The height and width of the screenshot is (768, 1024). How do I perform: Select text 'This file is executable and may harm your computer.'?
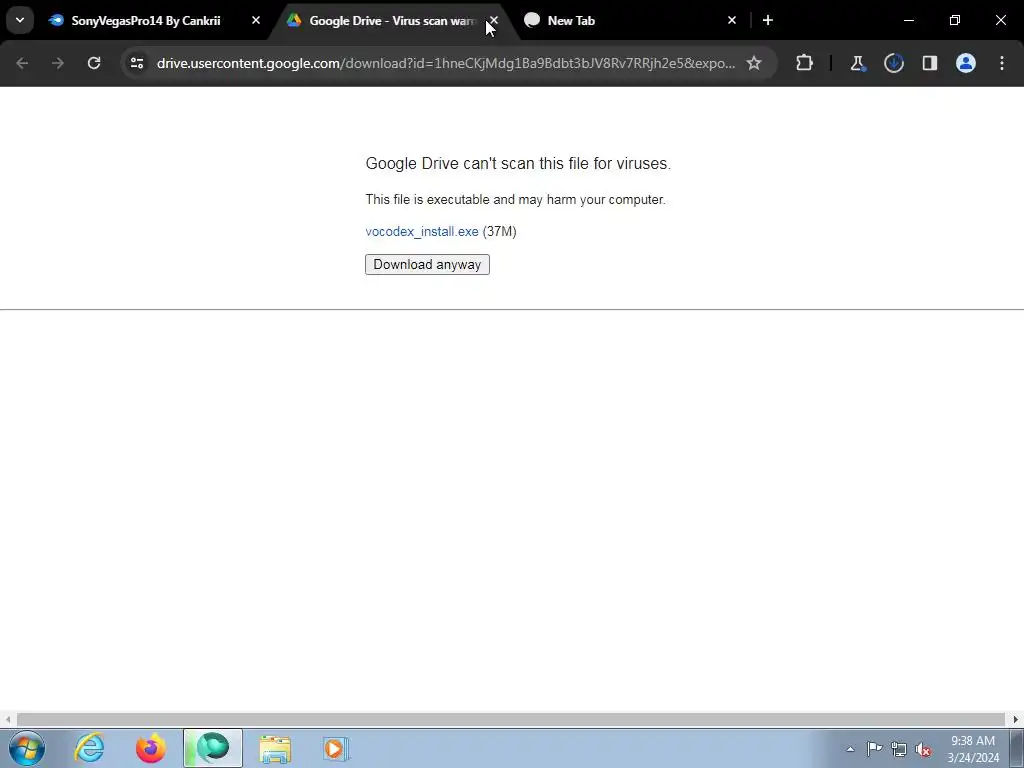tap(515, 200)
